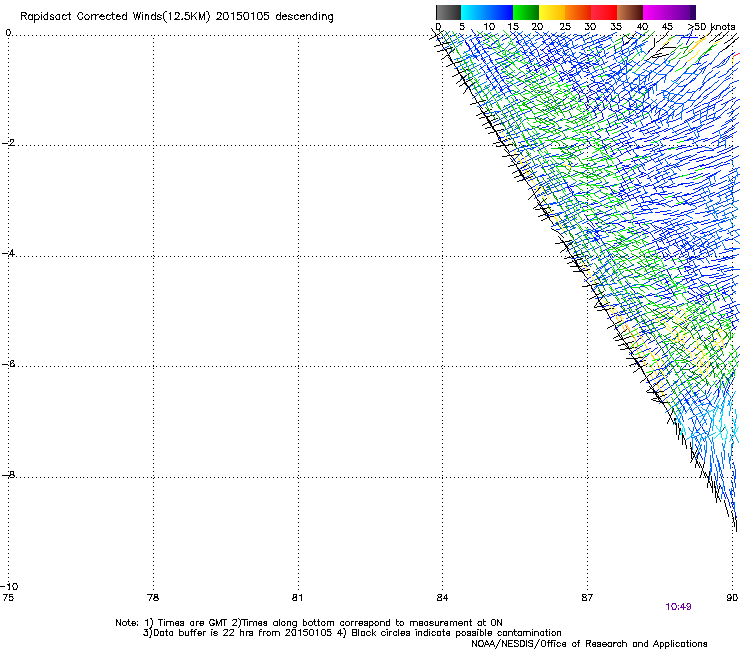This screenshot has width=740, height=650.
Task: Click latitude axis label -10
Action: pos(9,586)
